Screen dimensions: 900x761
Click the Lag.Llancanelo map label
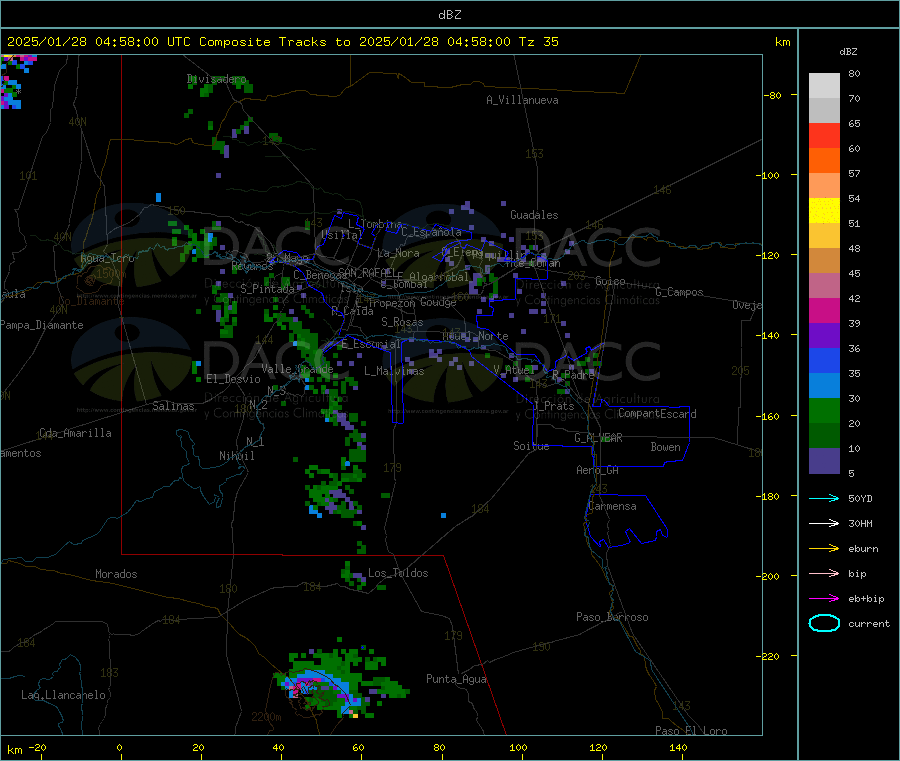pos(63,695)
